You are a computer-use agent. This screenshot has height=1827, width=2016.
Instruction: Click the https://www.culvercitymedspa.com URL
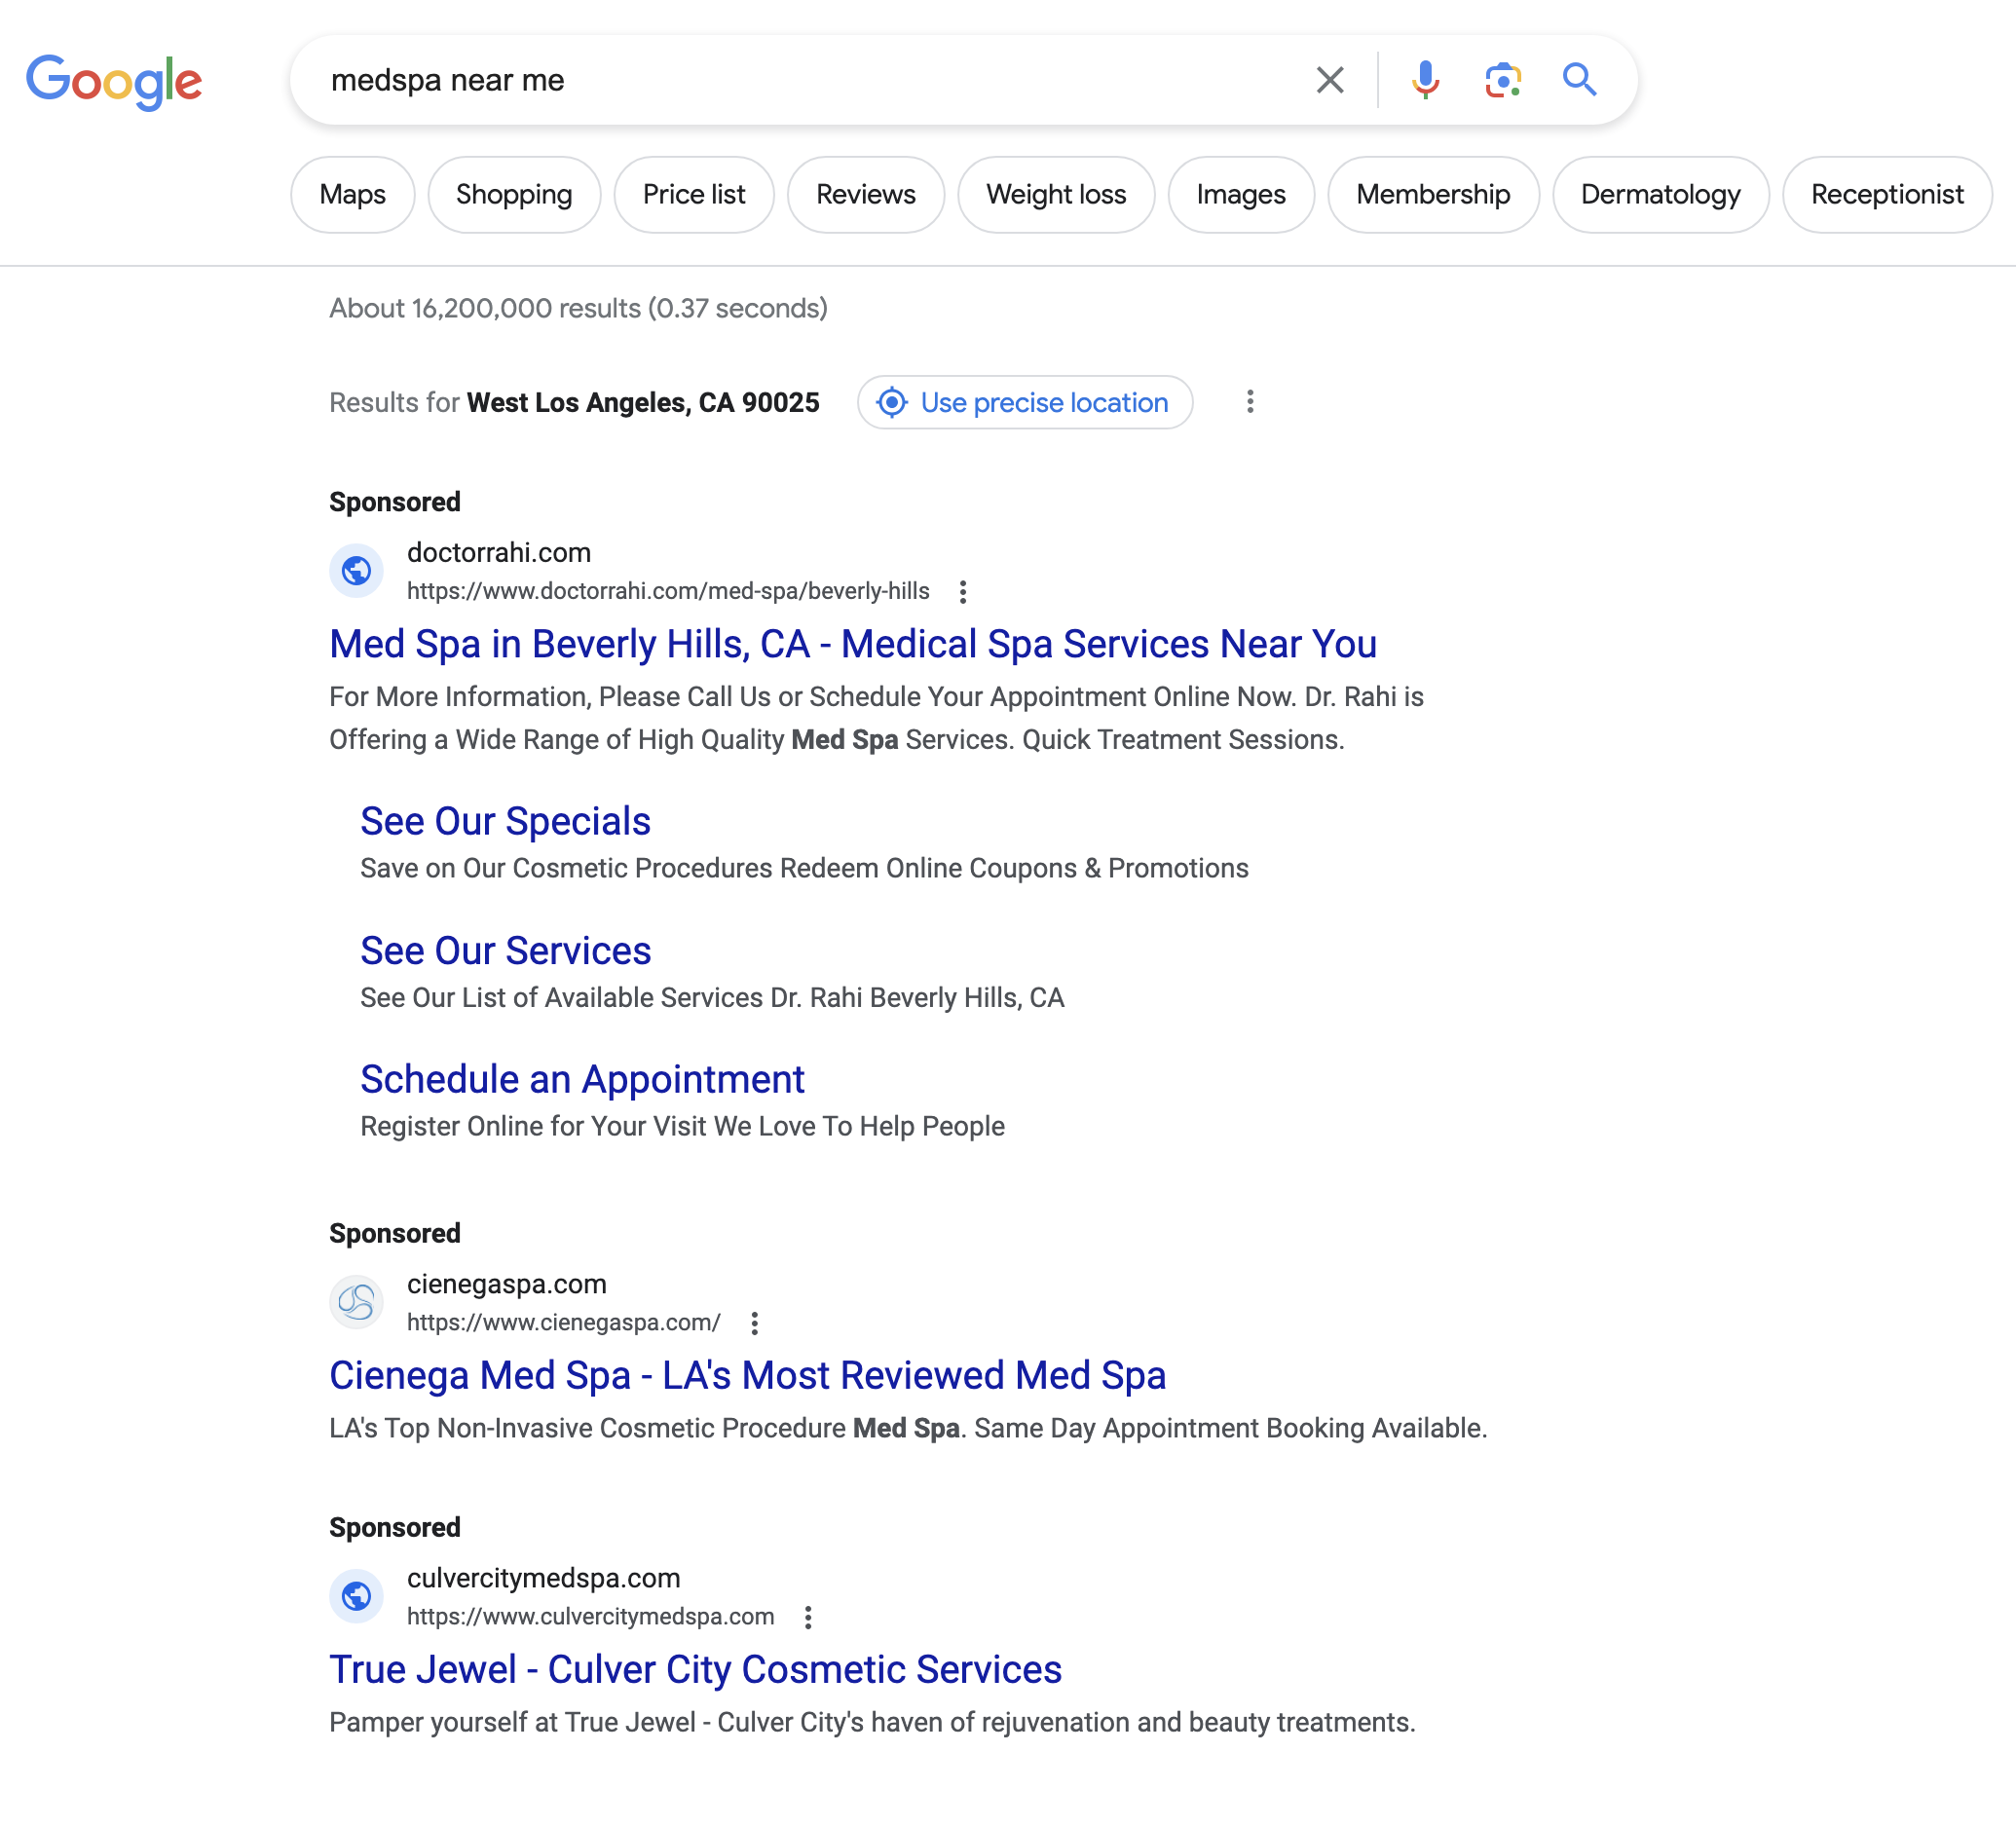coord(591,1616)
